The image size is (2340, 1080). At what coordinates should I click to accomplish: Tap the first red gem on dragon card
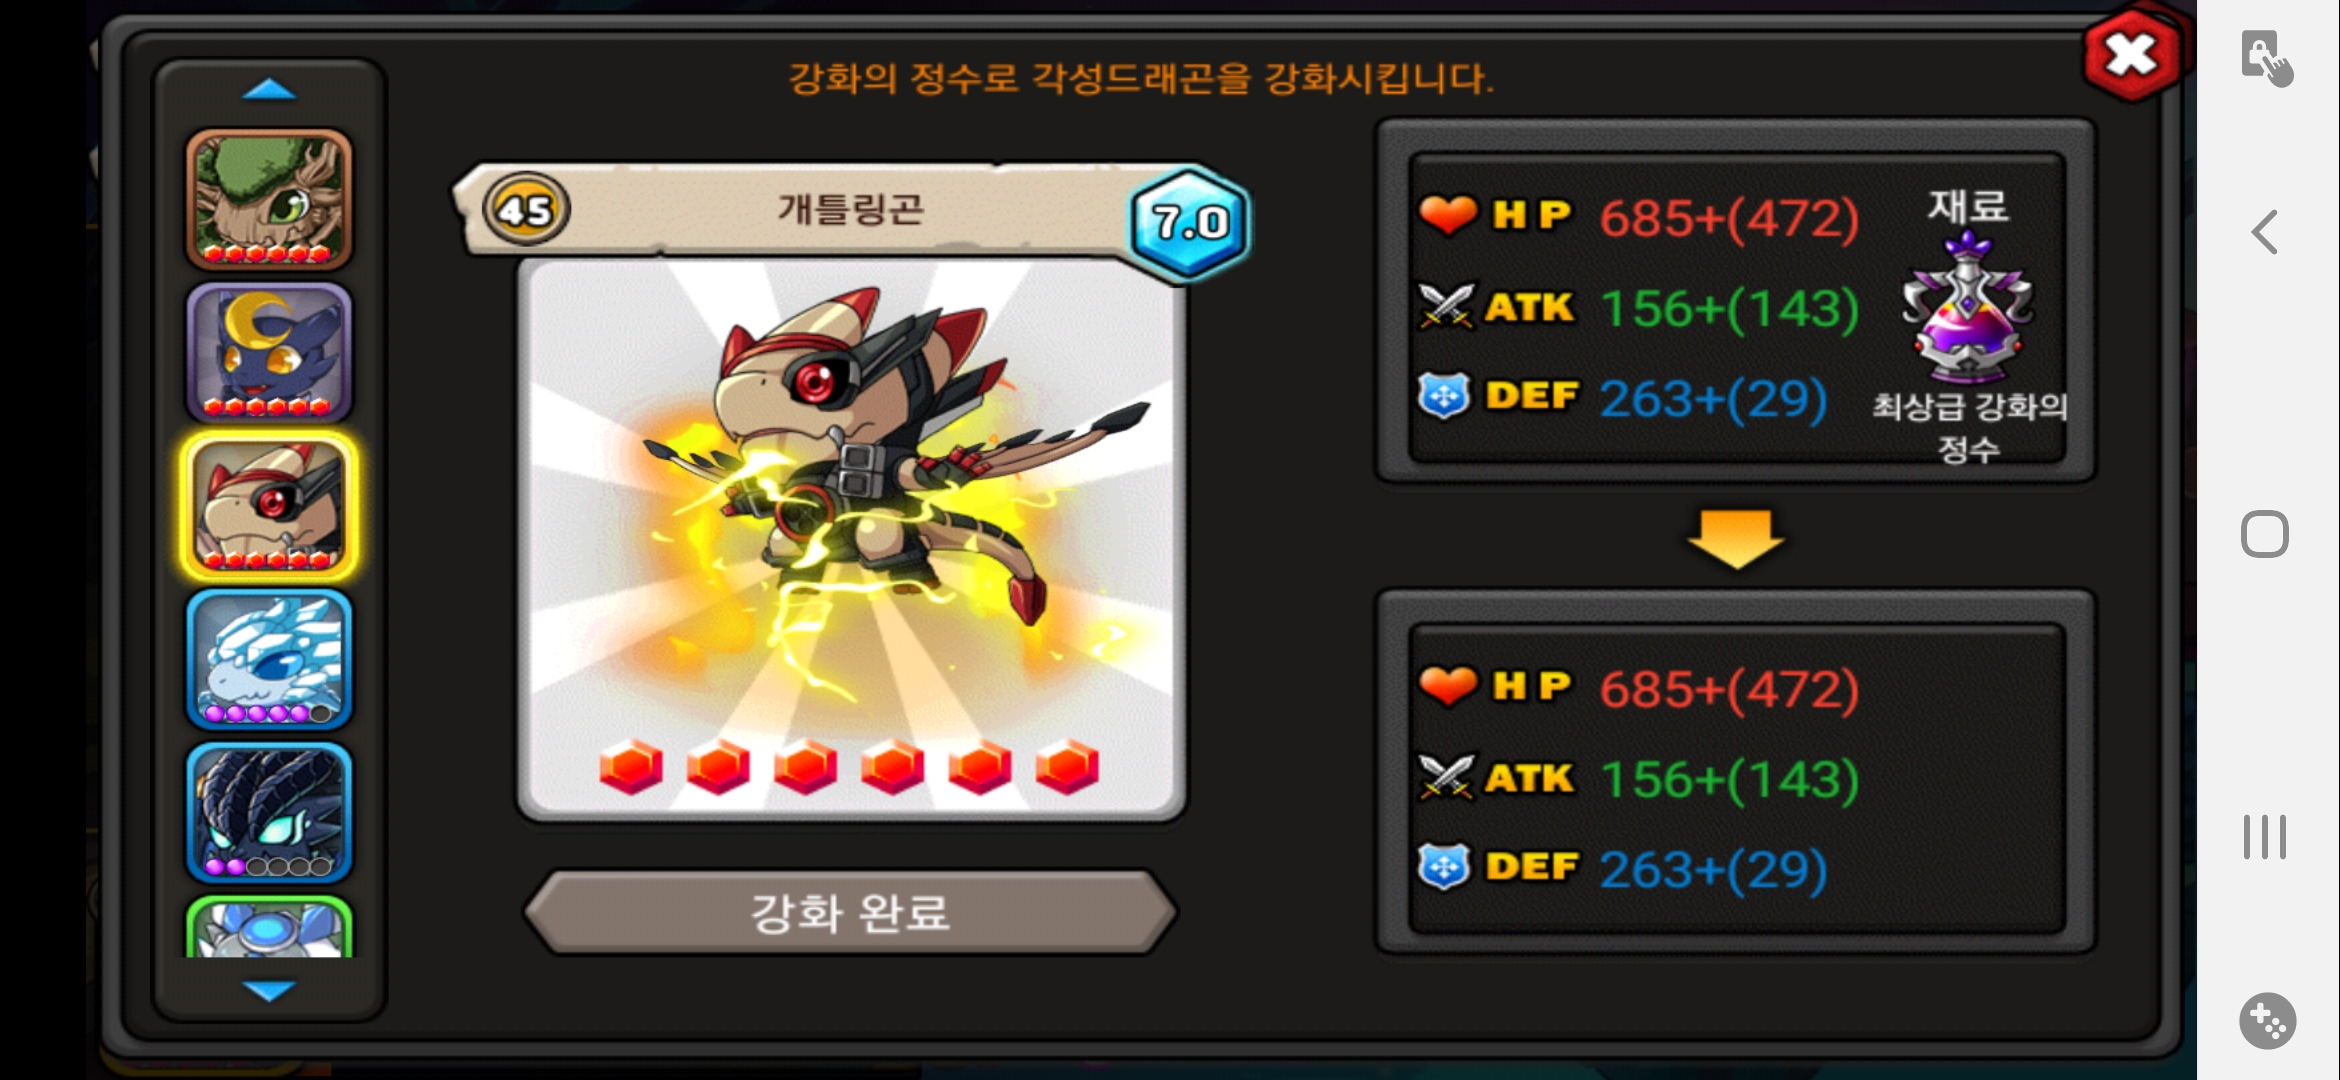(631, 767)
